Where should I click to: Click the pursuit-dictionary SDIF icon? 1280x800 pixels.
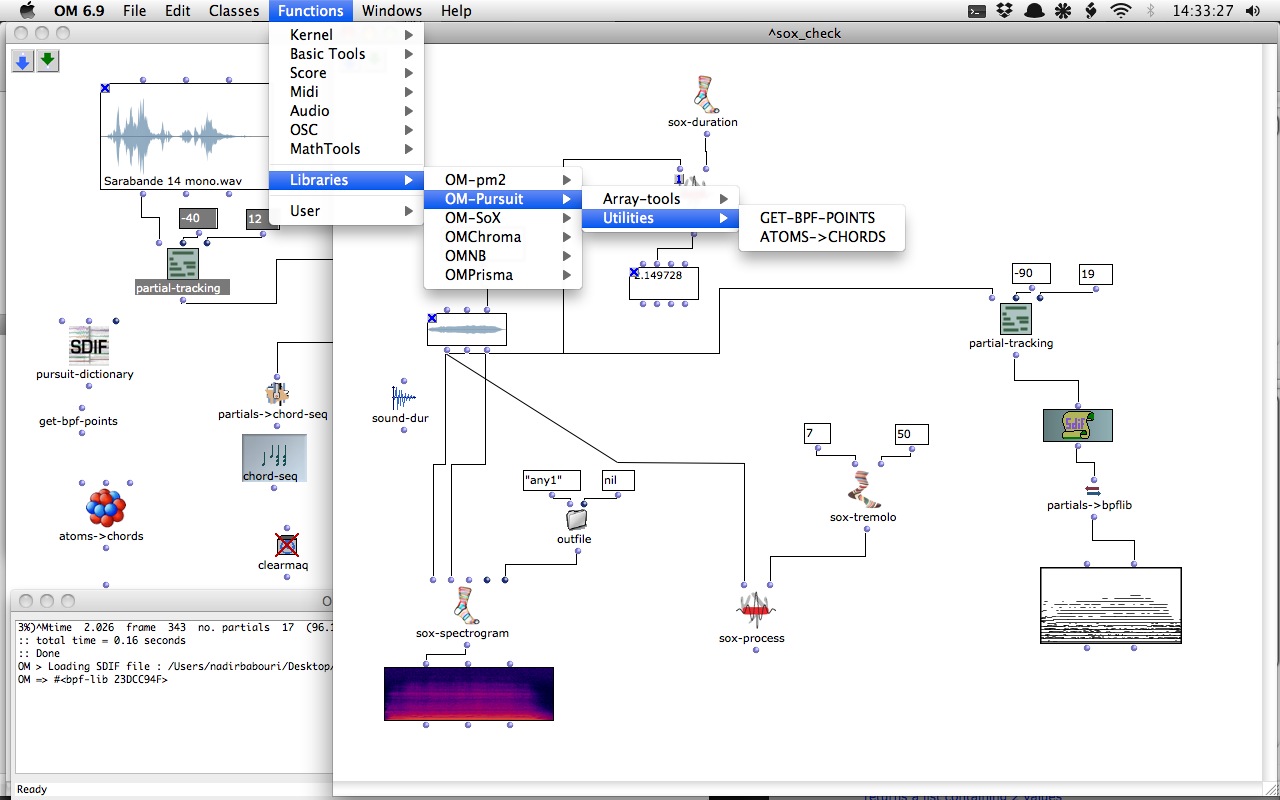(x=88, y=345)
